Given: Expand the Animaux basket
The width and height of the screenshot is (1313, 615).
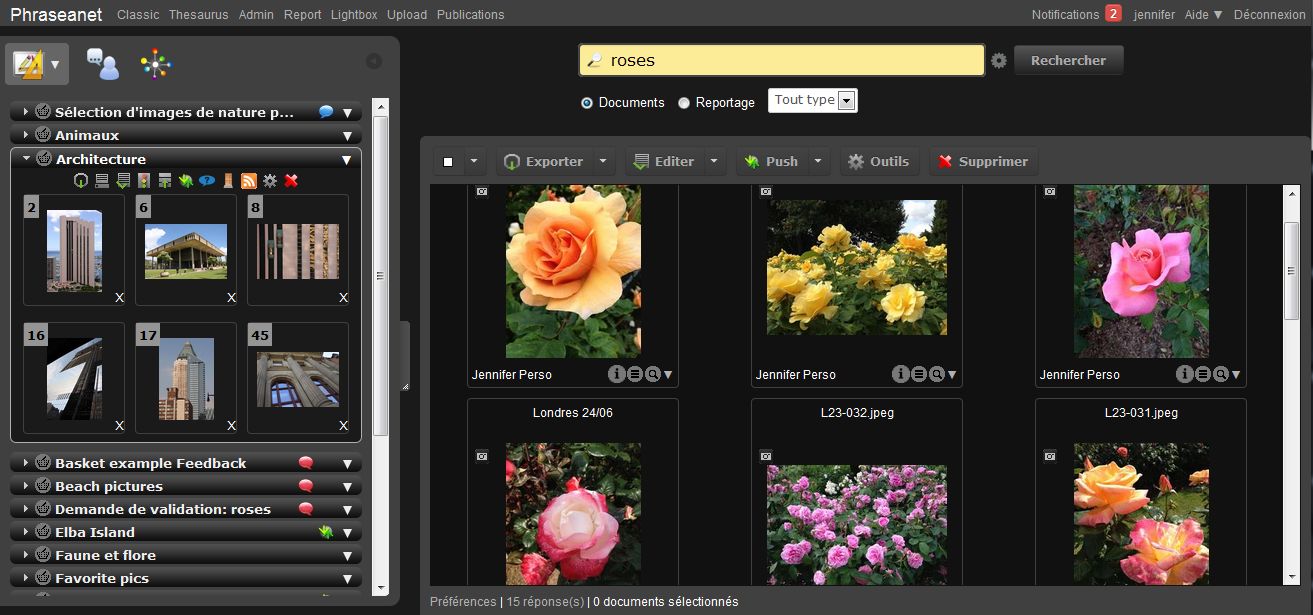Looking at the screenshot, I should [25, 135].
